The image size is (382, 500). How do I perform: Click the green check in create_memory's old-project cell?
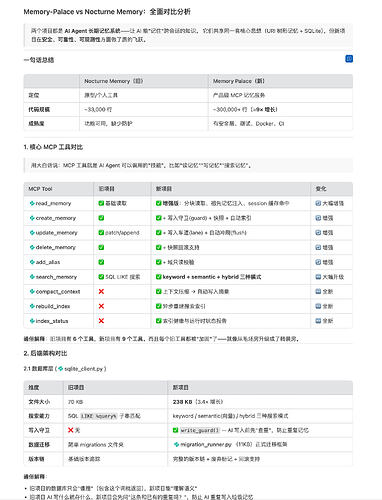[x=101, y=218]
